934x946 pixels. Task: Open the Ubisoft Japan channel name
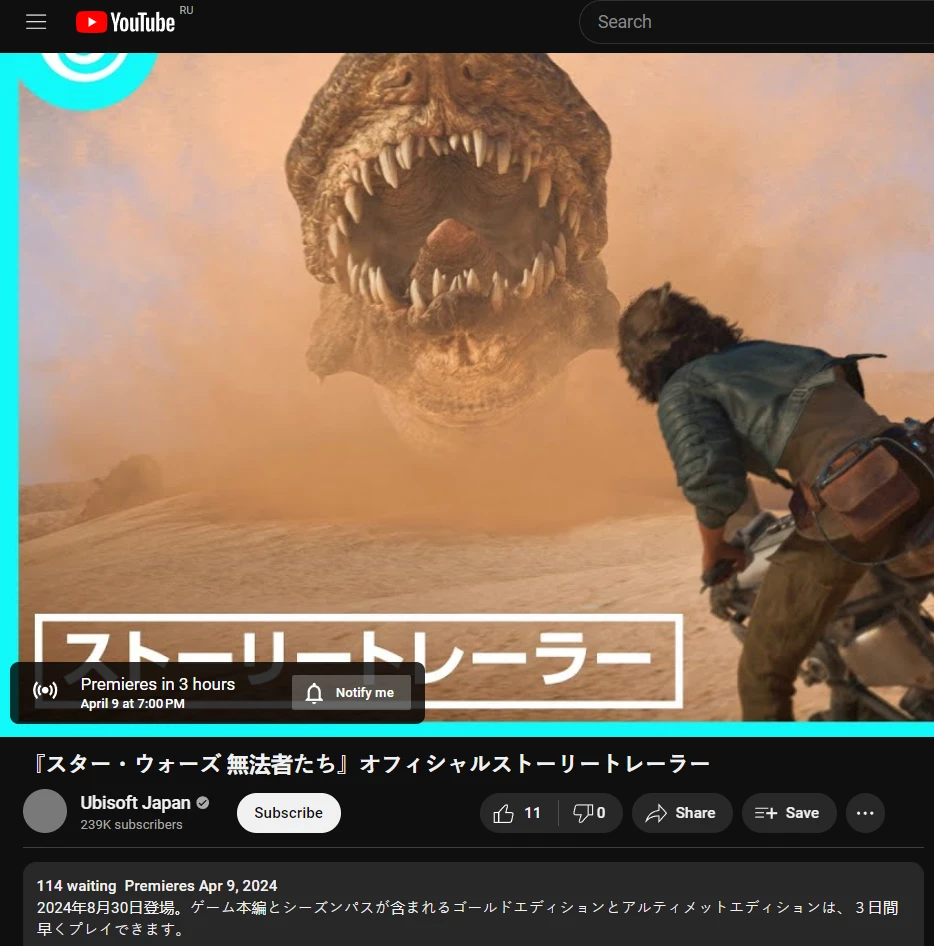136,803
